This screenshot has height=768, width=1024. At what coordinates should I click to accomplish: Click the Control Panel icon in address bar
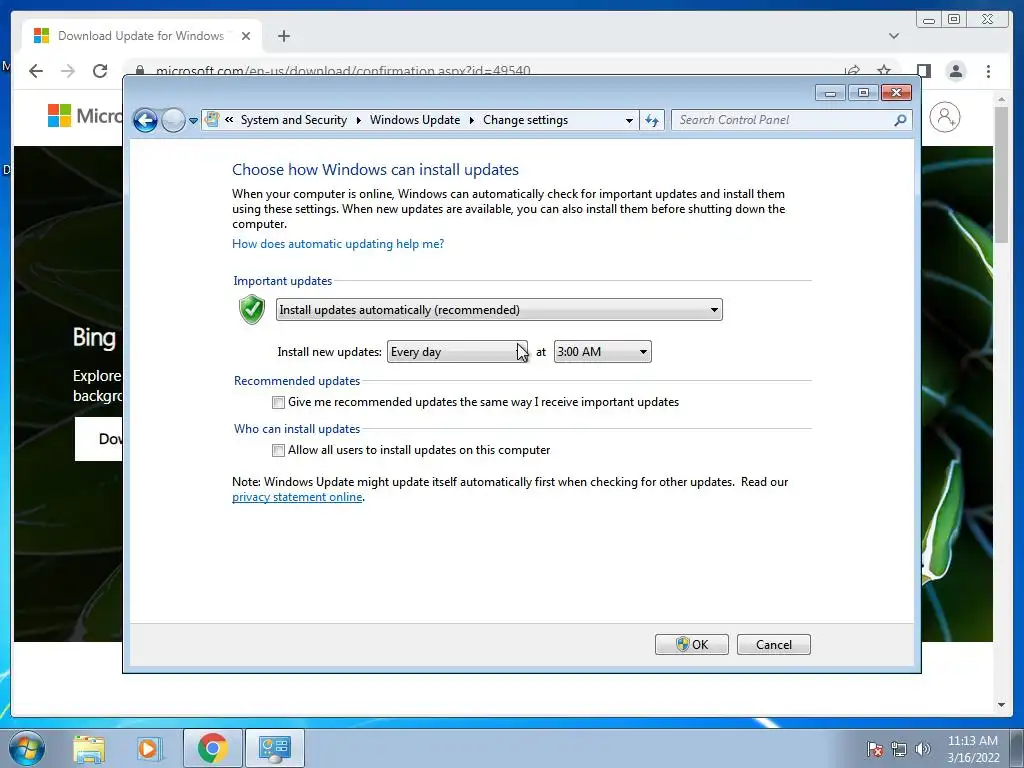(x=212, y=120)
